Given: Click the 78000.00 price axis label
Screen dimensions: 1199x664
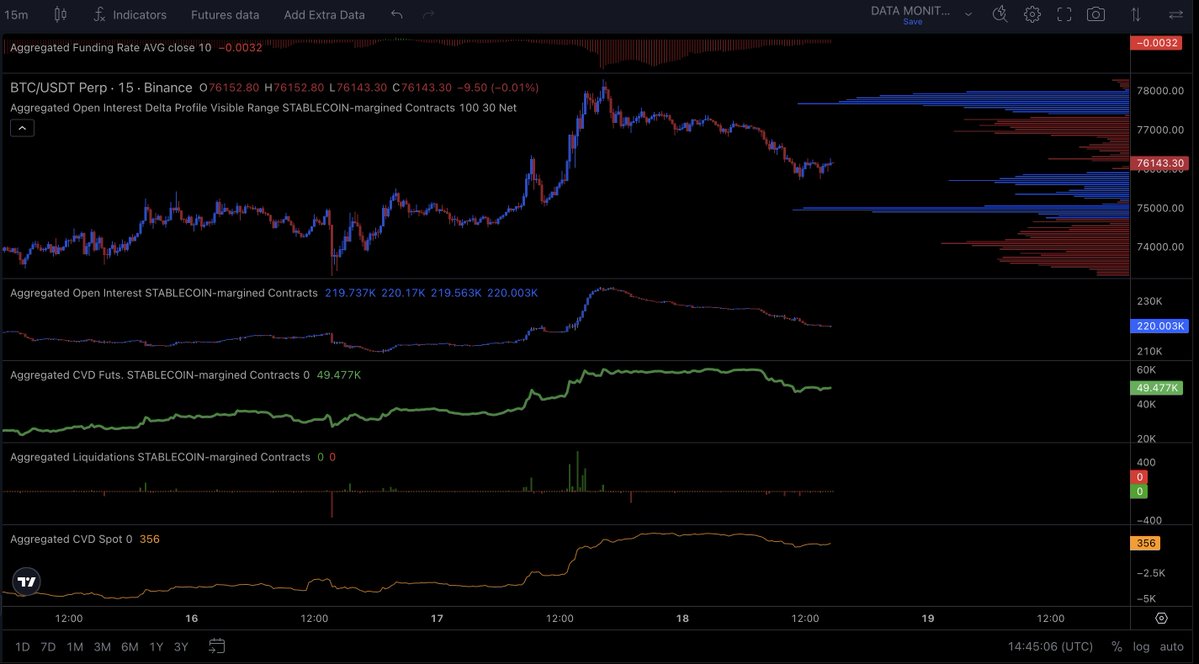Looking at the screenshot, I should [x=1161, y=90].
